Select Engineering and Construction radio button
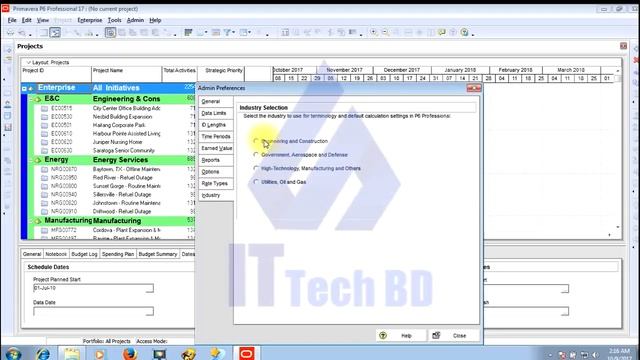This screenshot has width=640, height=360. (256, 141)
